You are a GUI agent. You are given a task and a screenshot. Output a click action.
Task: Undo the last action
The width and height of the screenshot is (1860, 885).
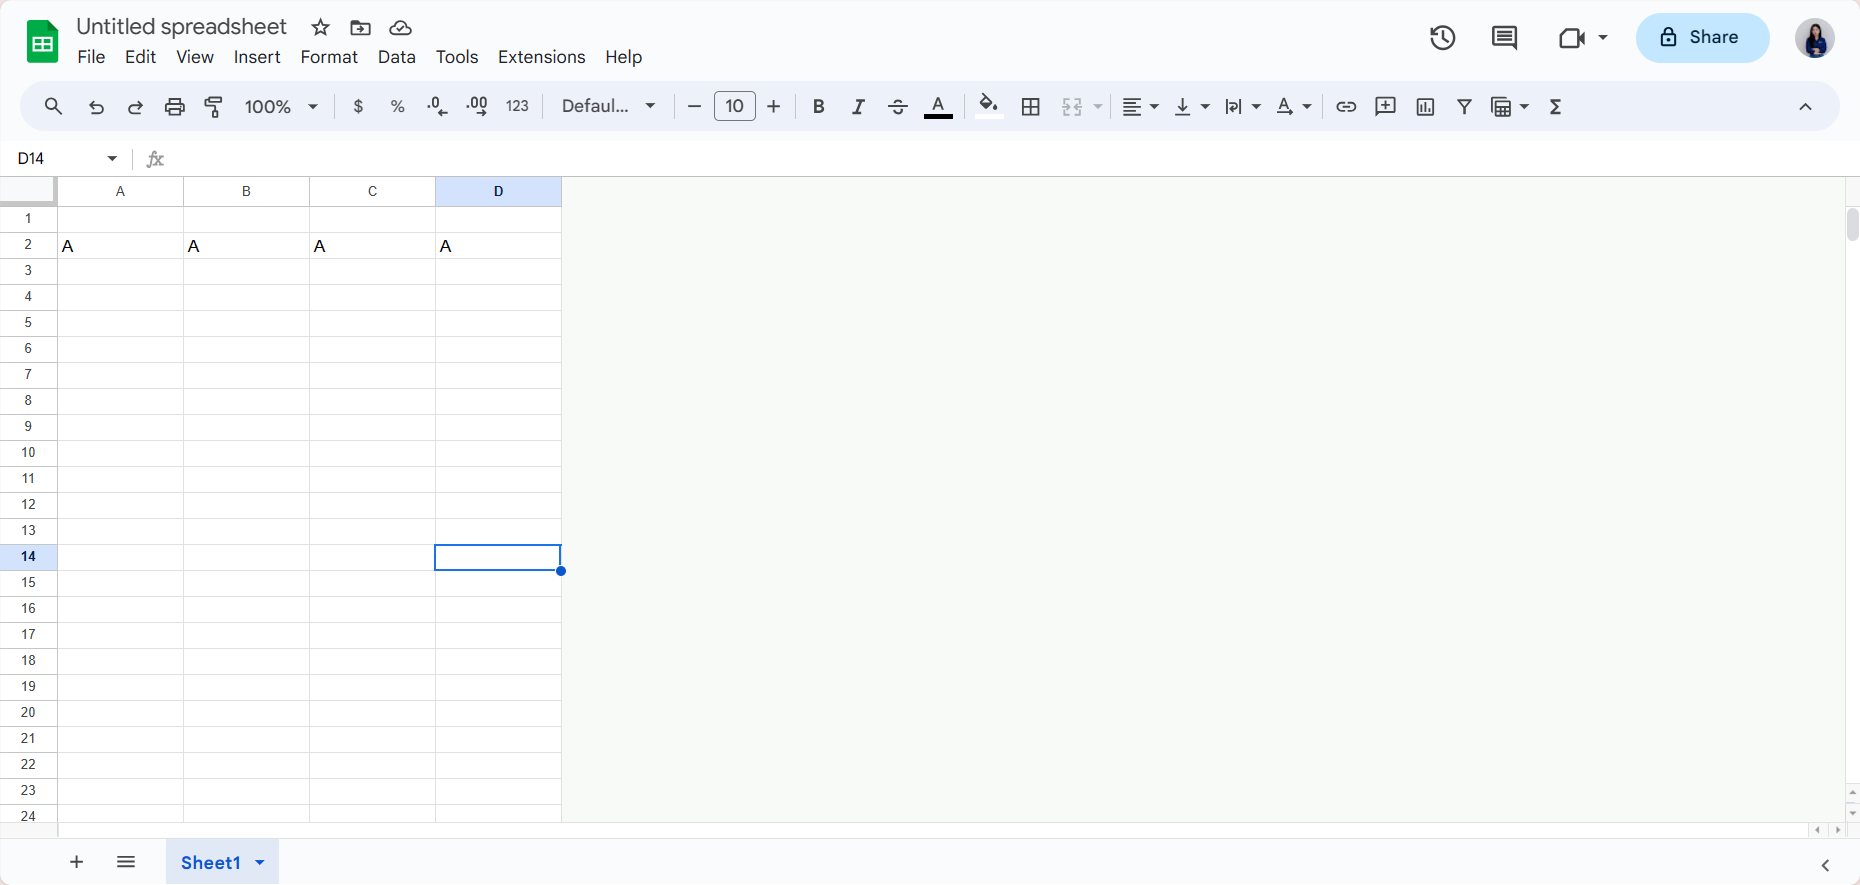(96, 106)
